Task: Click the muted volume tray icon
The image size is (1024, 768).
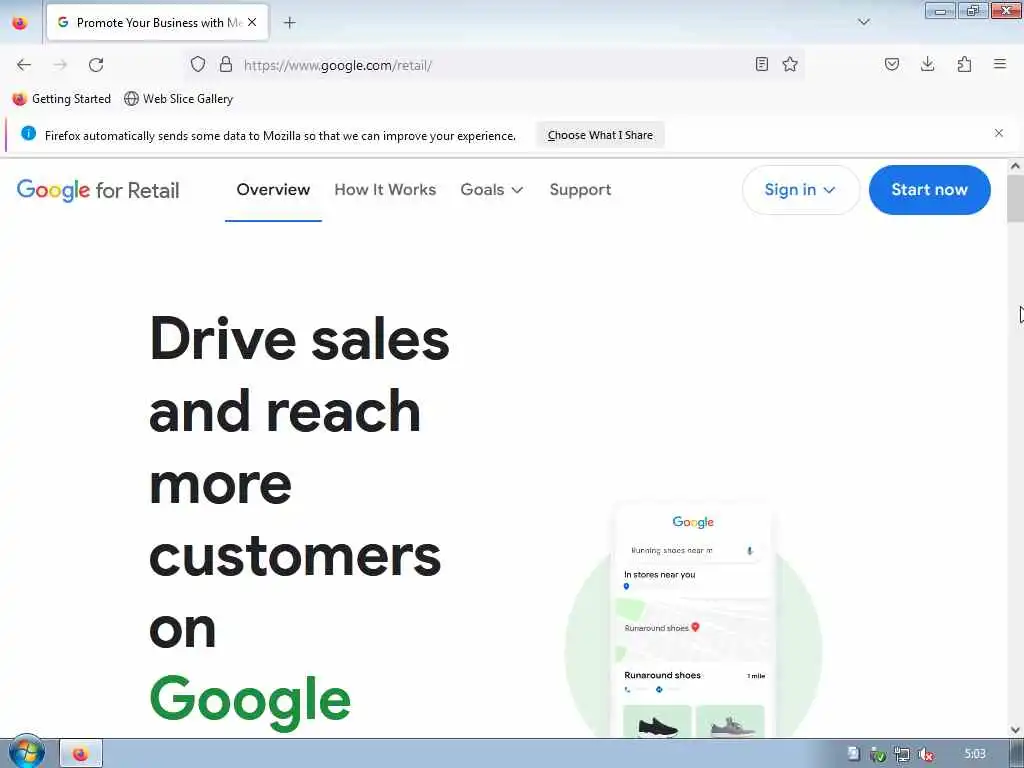Action: click(925, 754)
